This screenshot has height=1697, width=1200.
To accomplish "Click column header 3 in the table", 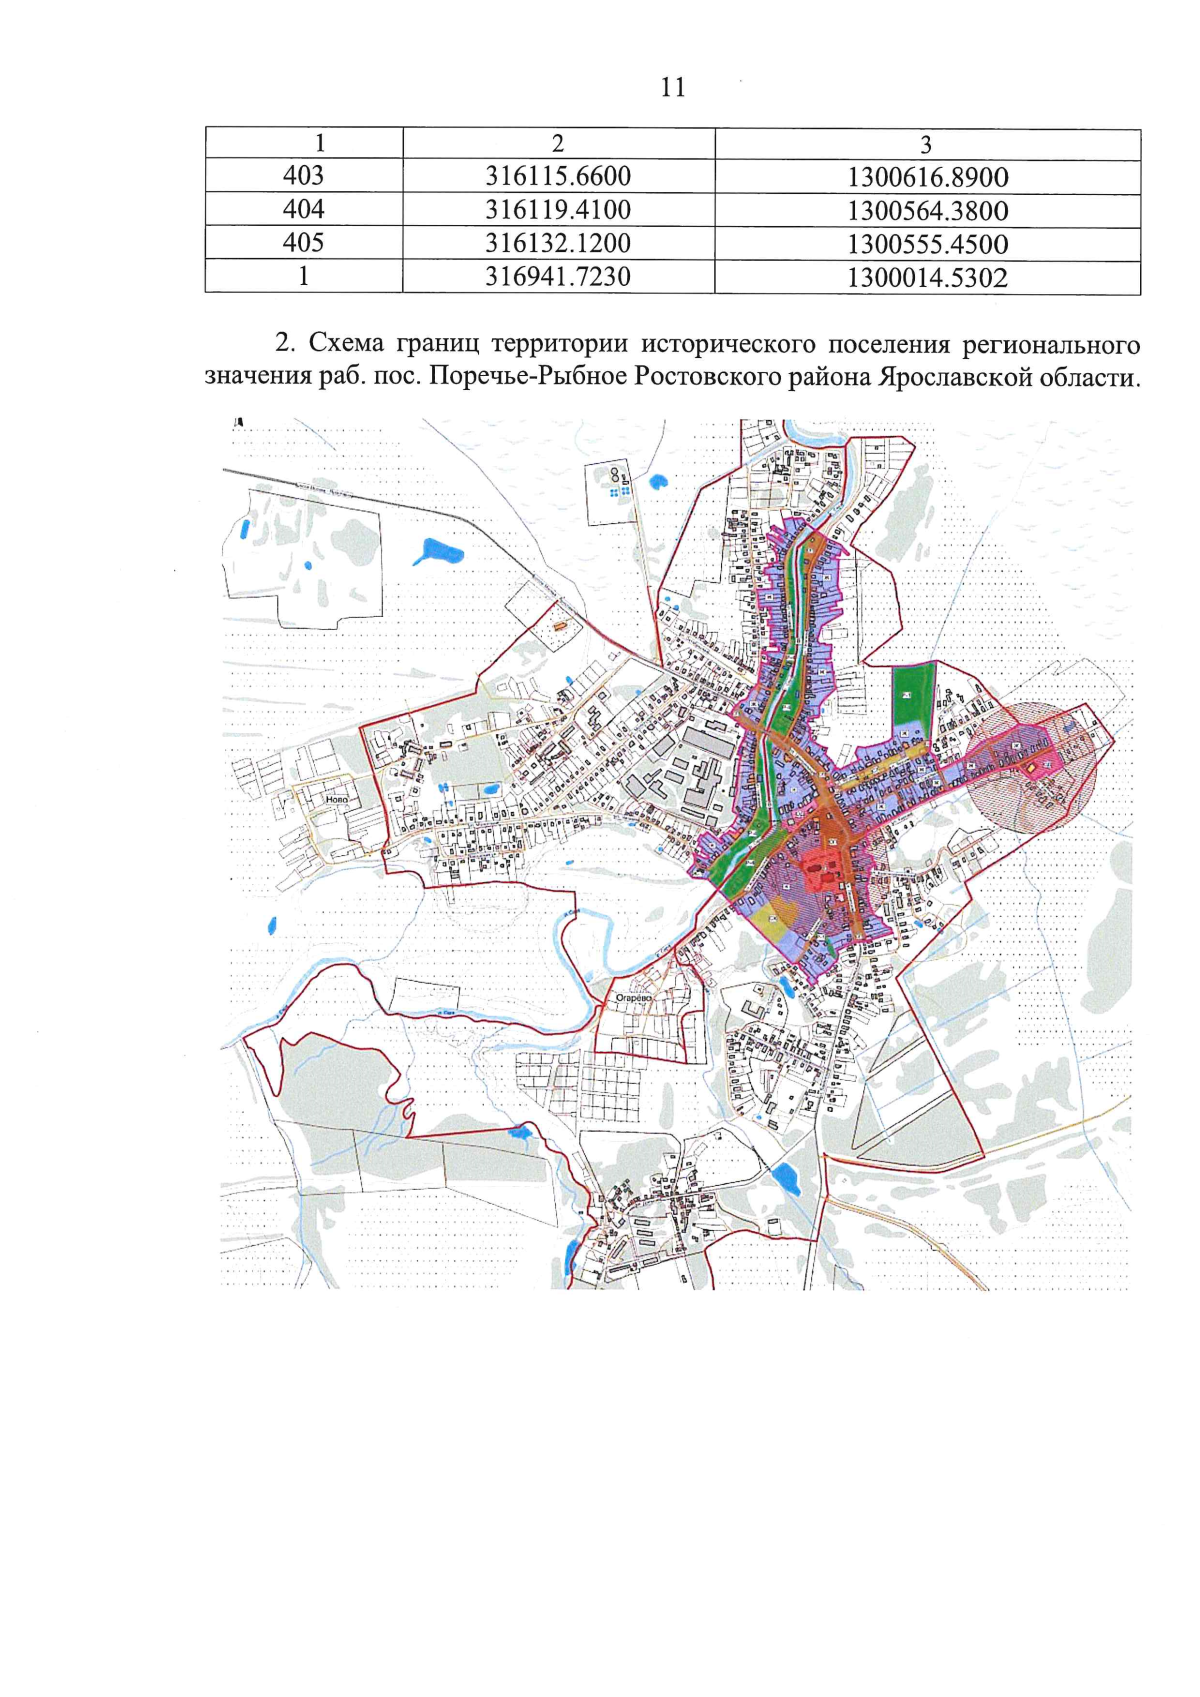I will pos(926,145).
